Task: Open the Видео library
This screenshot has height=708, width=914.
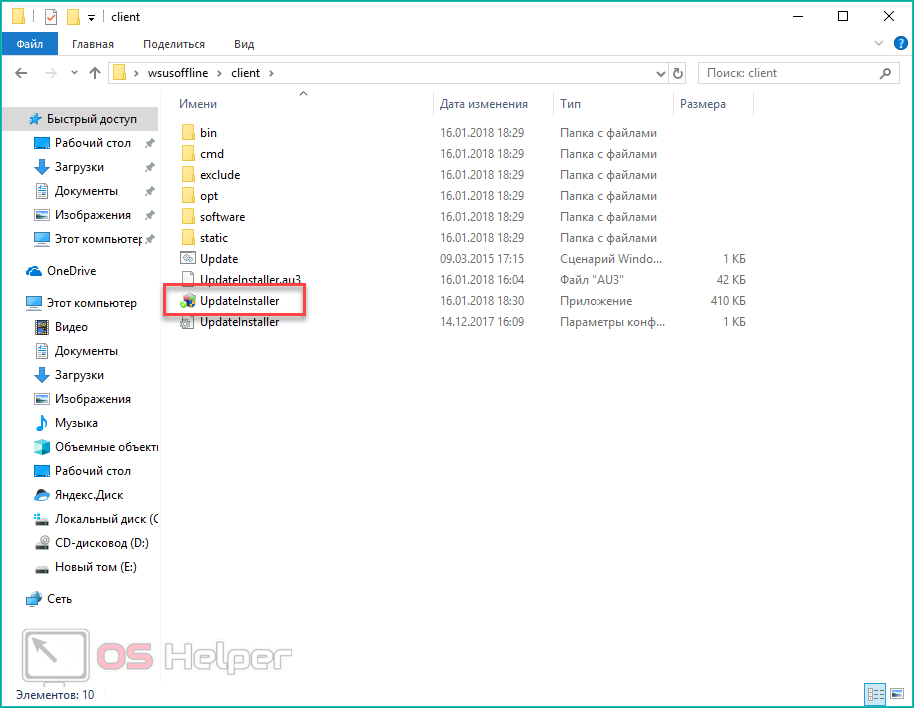Action: point(71,326)
